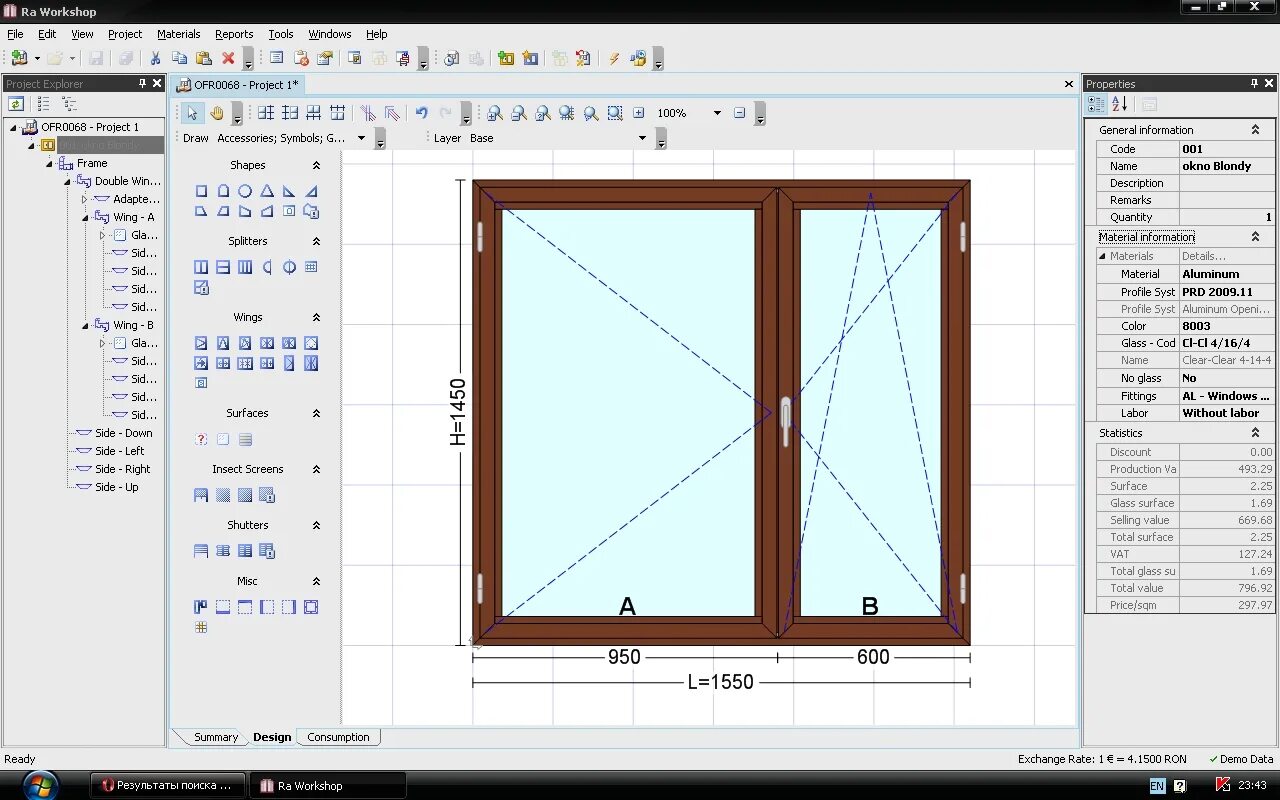Click the first shutter icon
The width and height of the screenshot is (1280, 800).
point(201,551)
